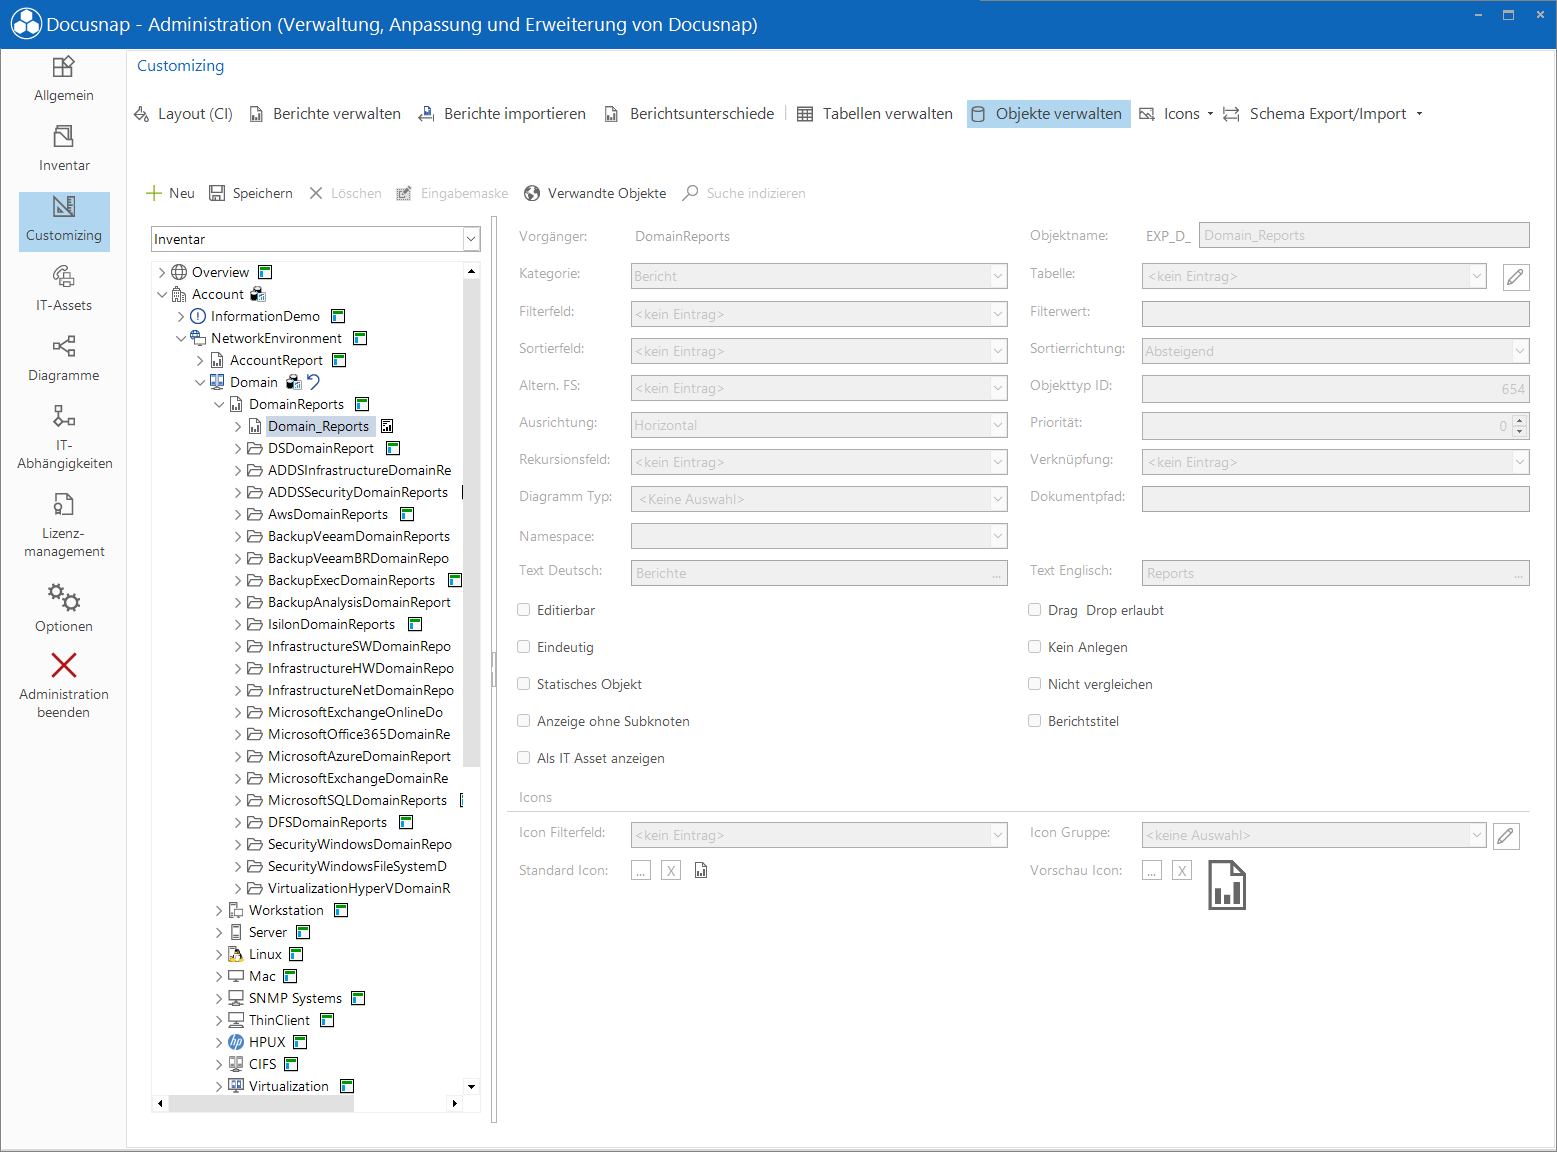Screen dimensions: 1557x1152
Task: Click the edit pencil next to Icon Gruppe
Action: [x=1506, y=836]
